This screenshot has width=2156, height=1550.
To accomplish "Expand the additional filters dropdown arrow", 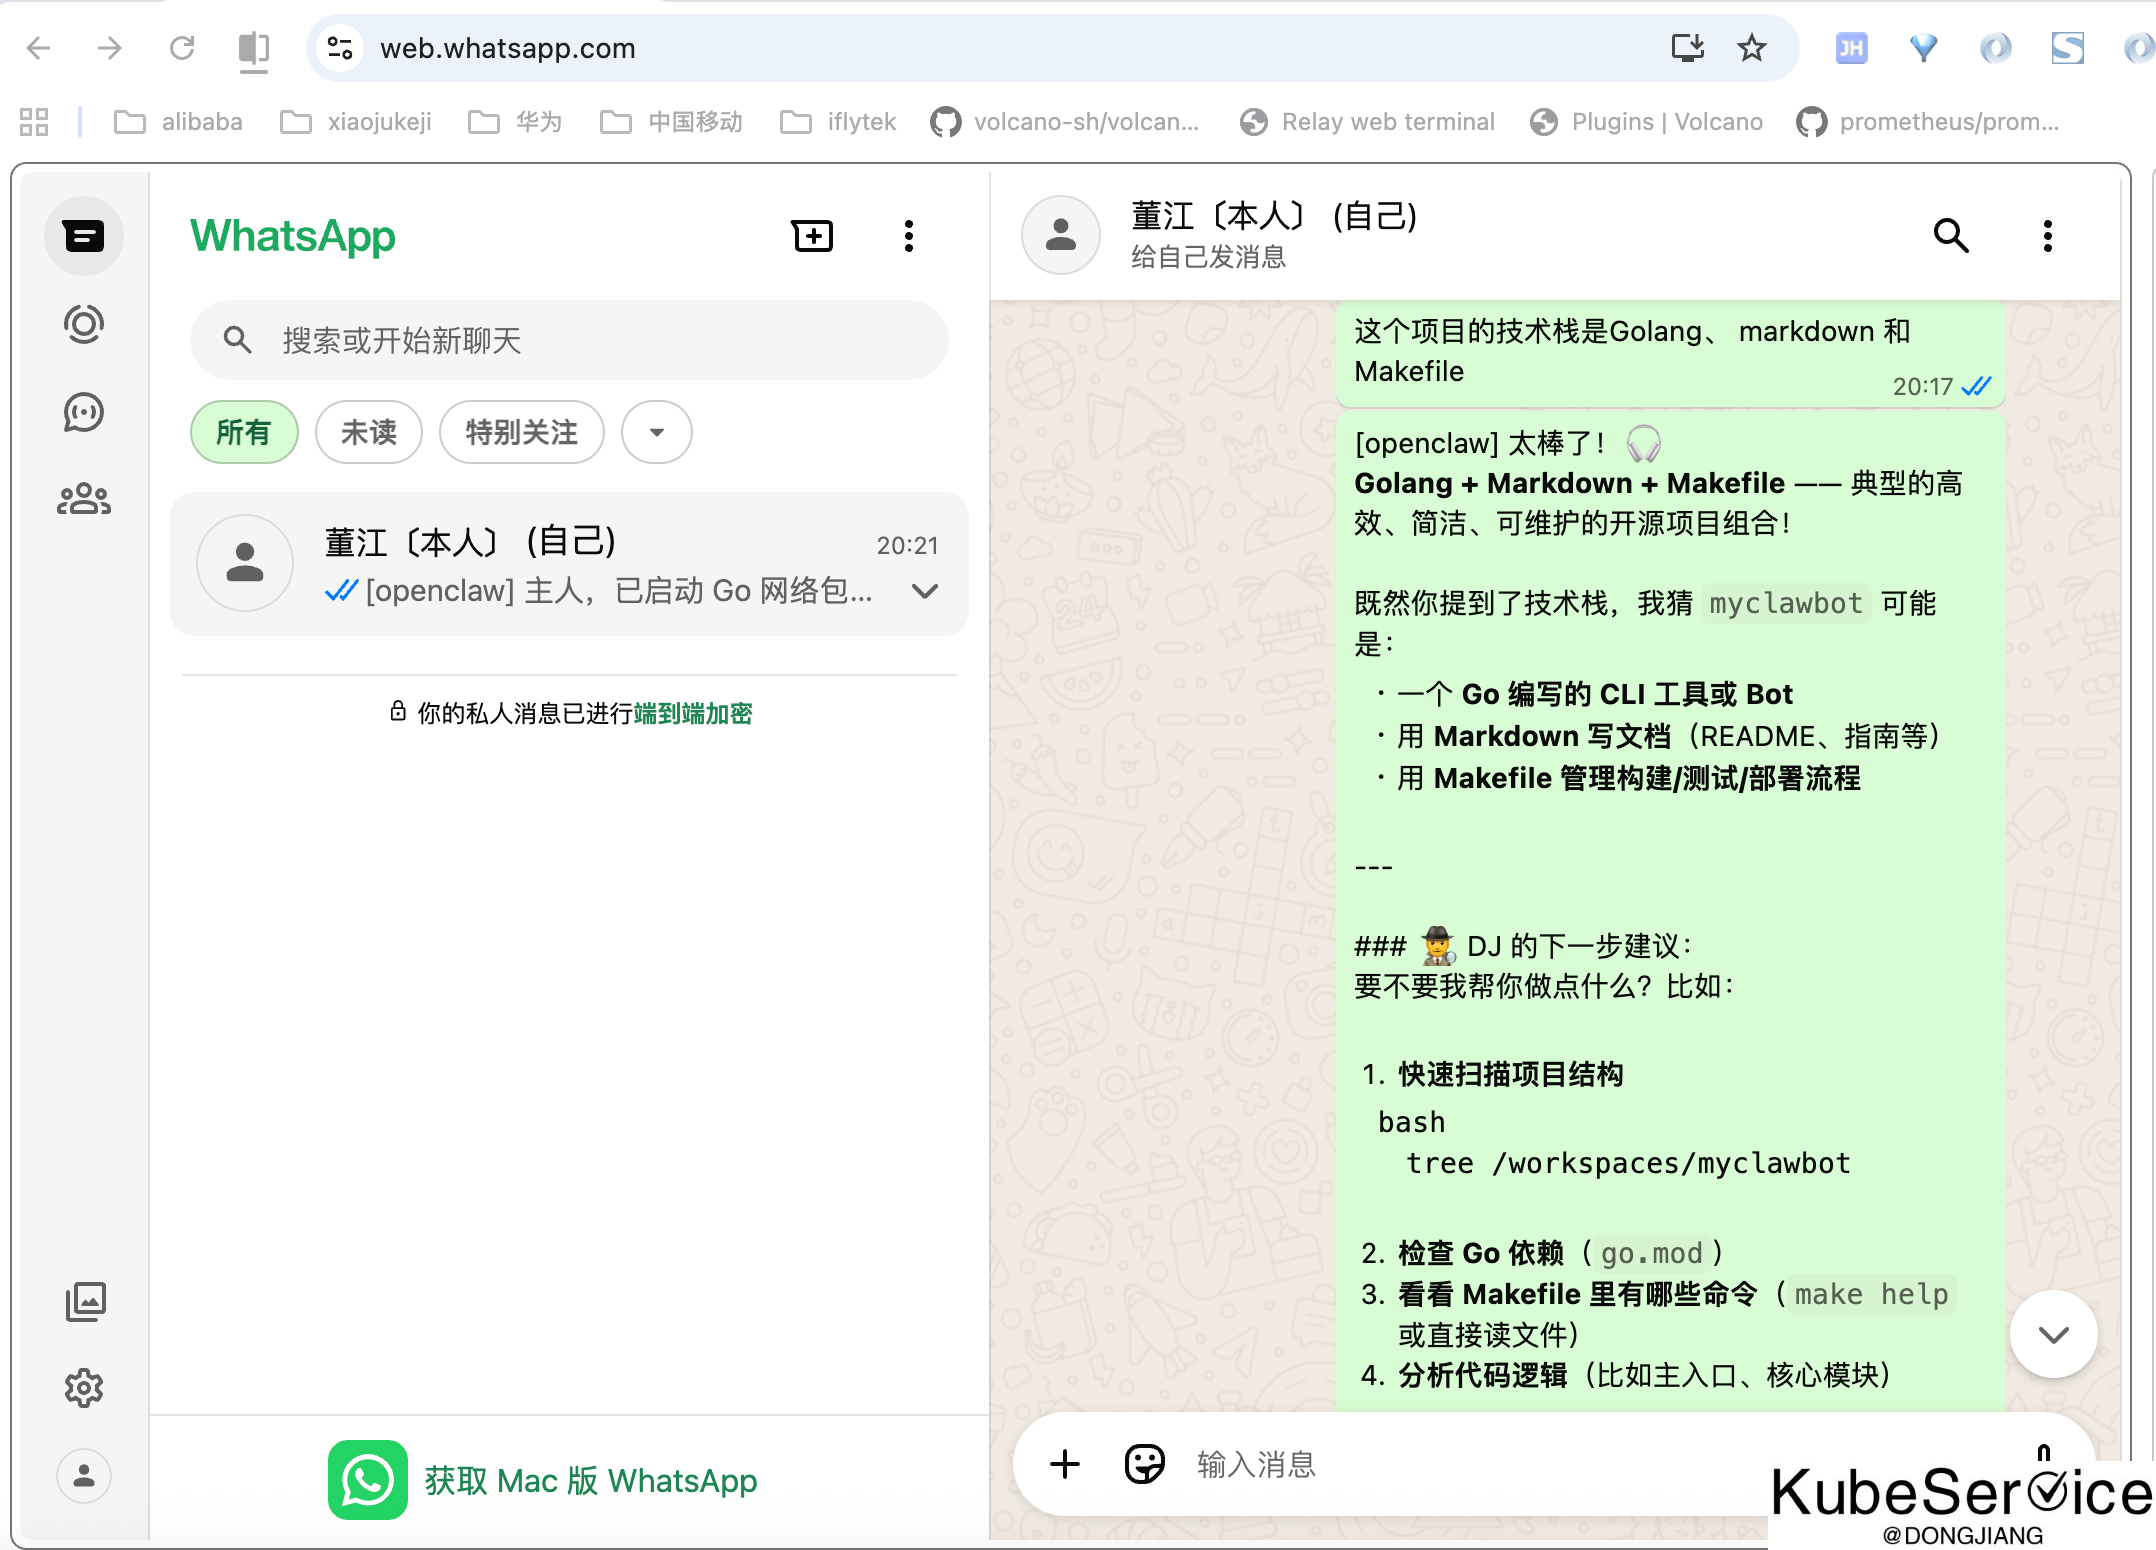I will tap(656, 432).
